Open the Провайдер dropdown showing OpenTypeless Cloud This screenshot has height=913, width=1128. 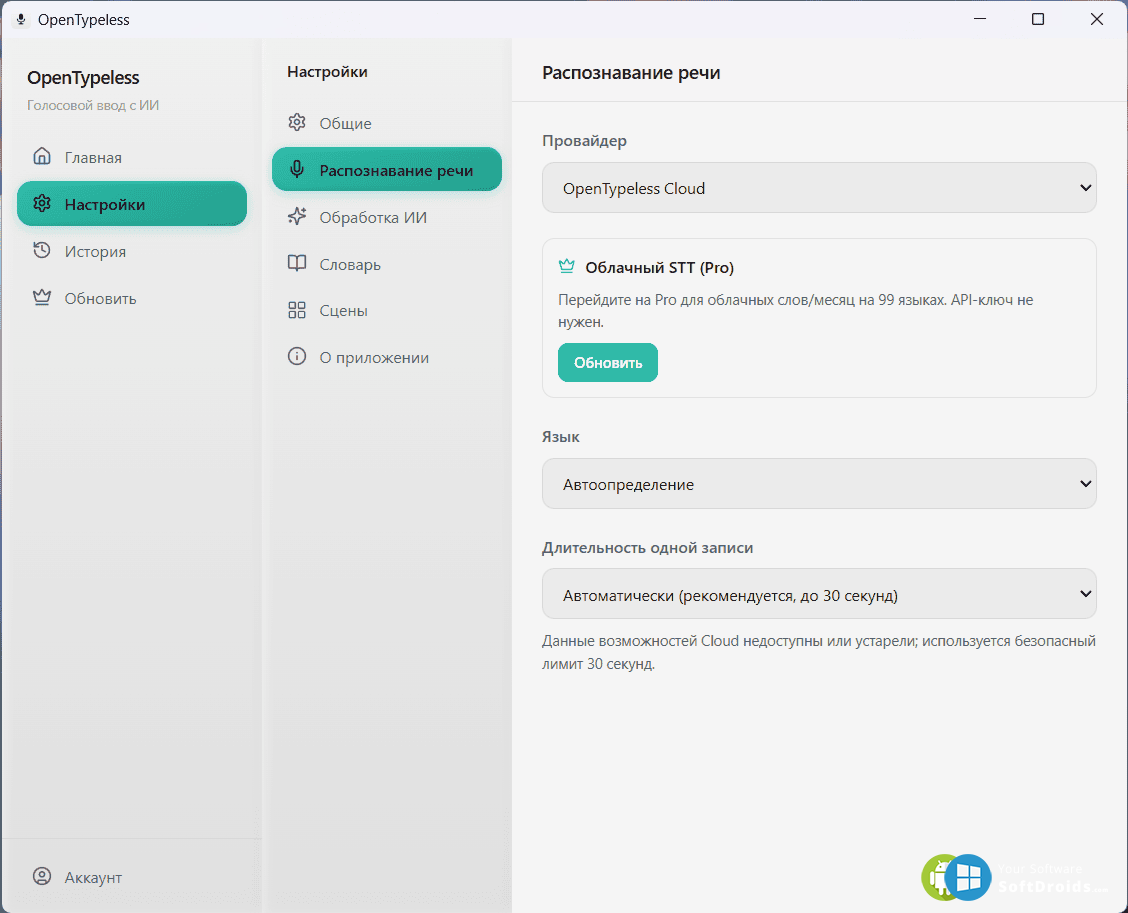tap(819, 188)
